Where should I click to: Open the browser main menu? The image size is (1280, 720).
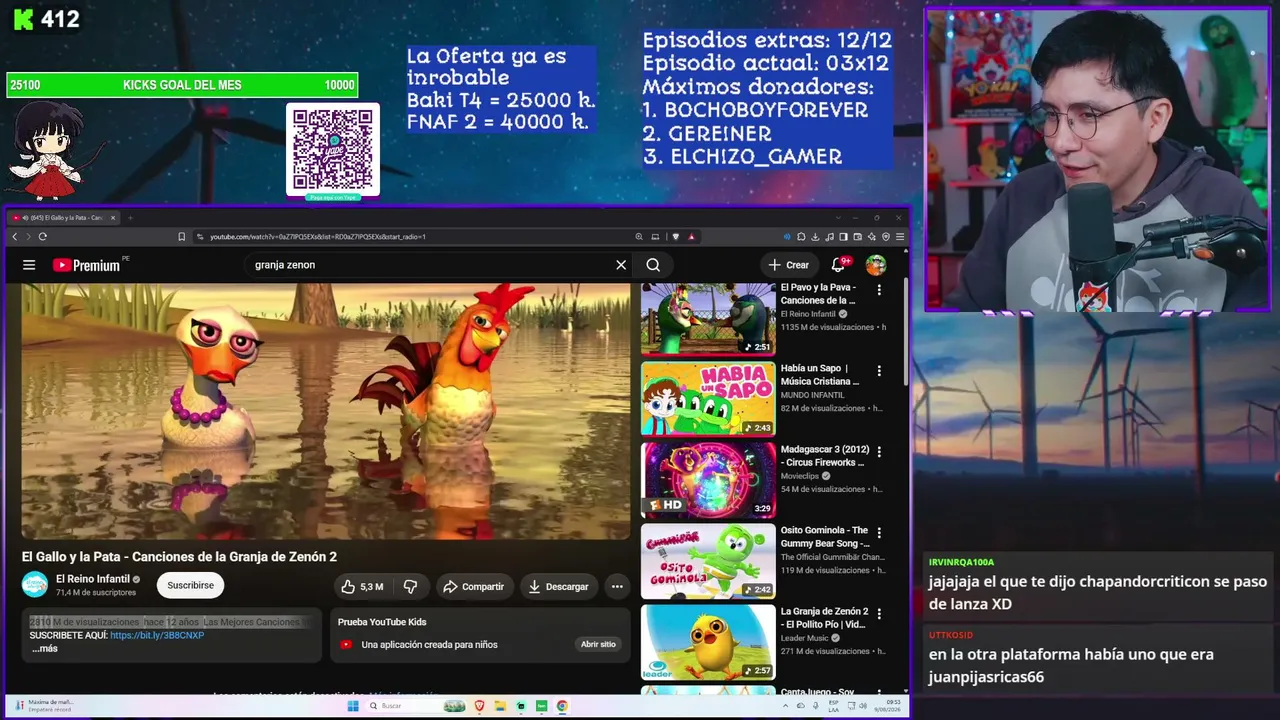(x=900, y=237)
